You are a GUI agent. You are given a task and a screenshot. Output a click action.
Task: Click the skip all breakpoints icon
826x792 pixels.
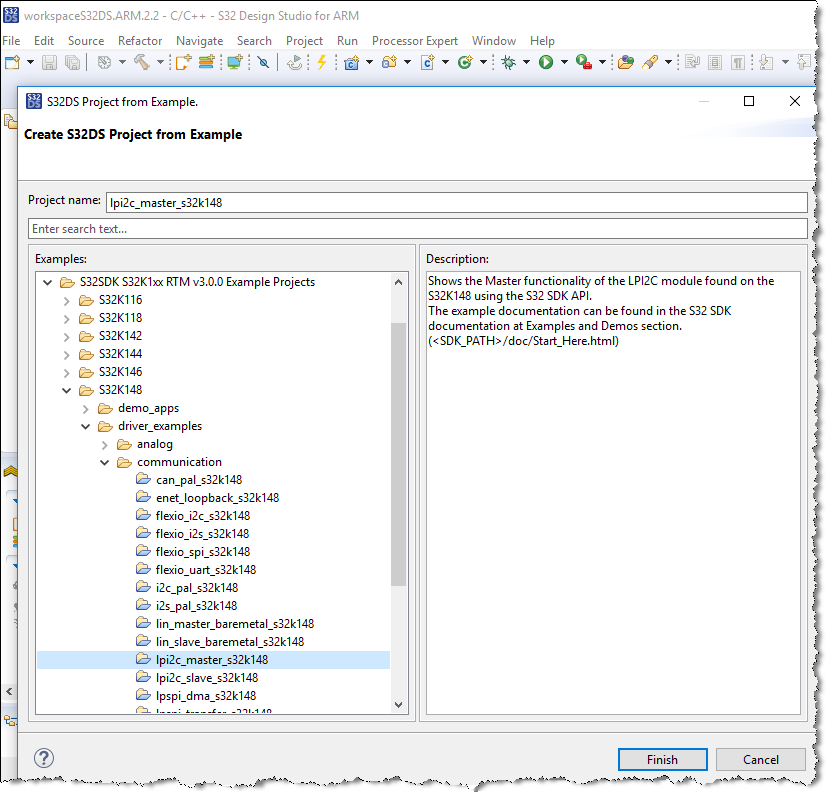[263, 63]
